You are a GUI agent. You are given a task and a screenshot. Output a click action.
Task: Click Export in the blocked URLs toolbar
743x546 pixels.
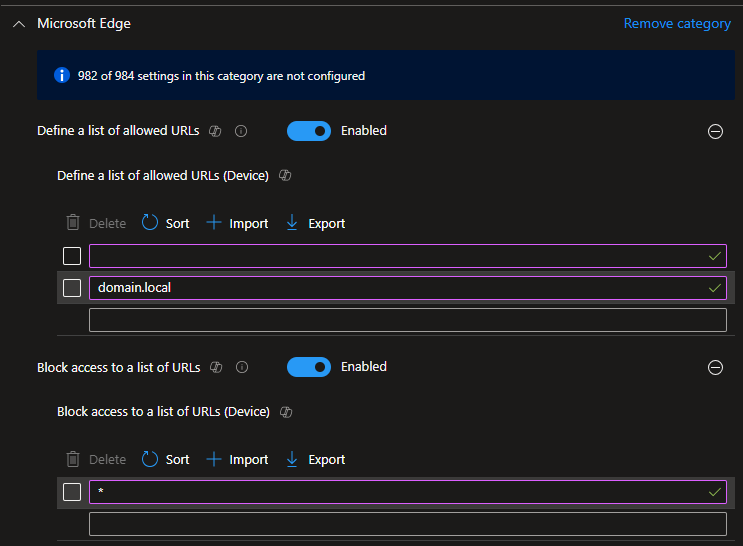316,459
